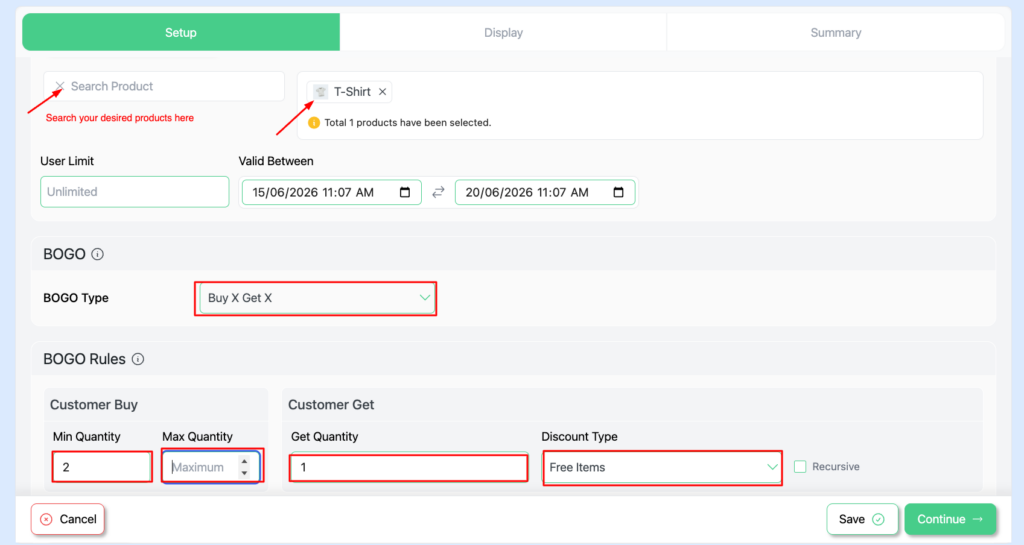The width and height of the screenshot is (1024, 545).
Task: Click the Max Quantity field
Action: pos(211,467)
